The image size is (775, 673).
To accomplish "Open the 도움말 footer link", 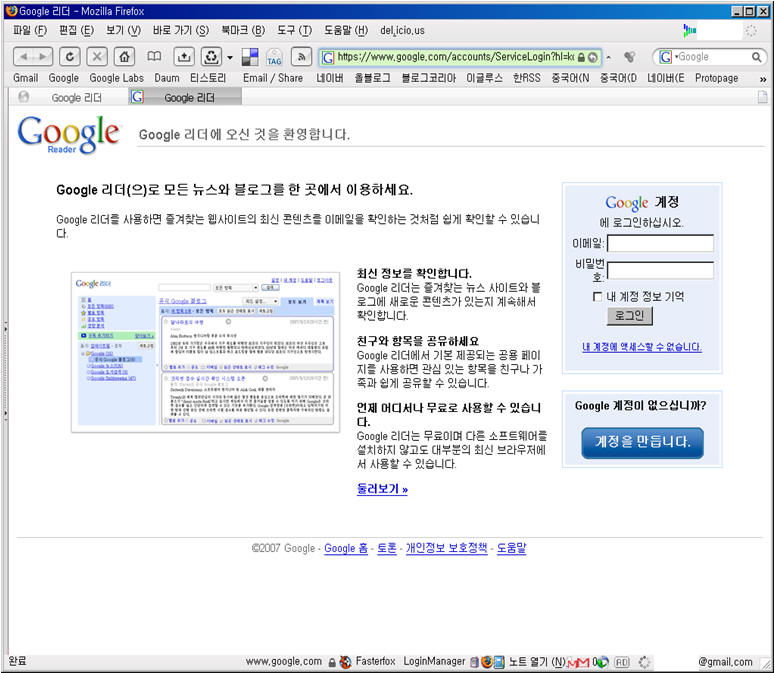I will [511, 548].
